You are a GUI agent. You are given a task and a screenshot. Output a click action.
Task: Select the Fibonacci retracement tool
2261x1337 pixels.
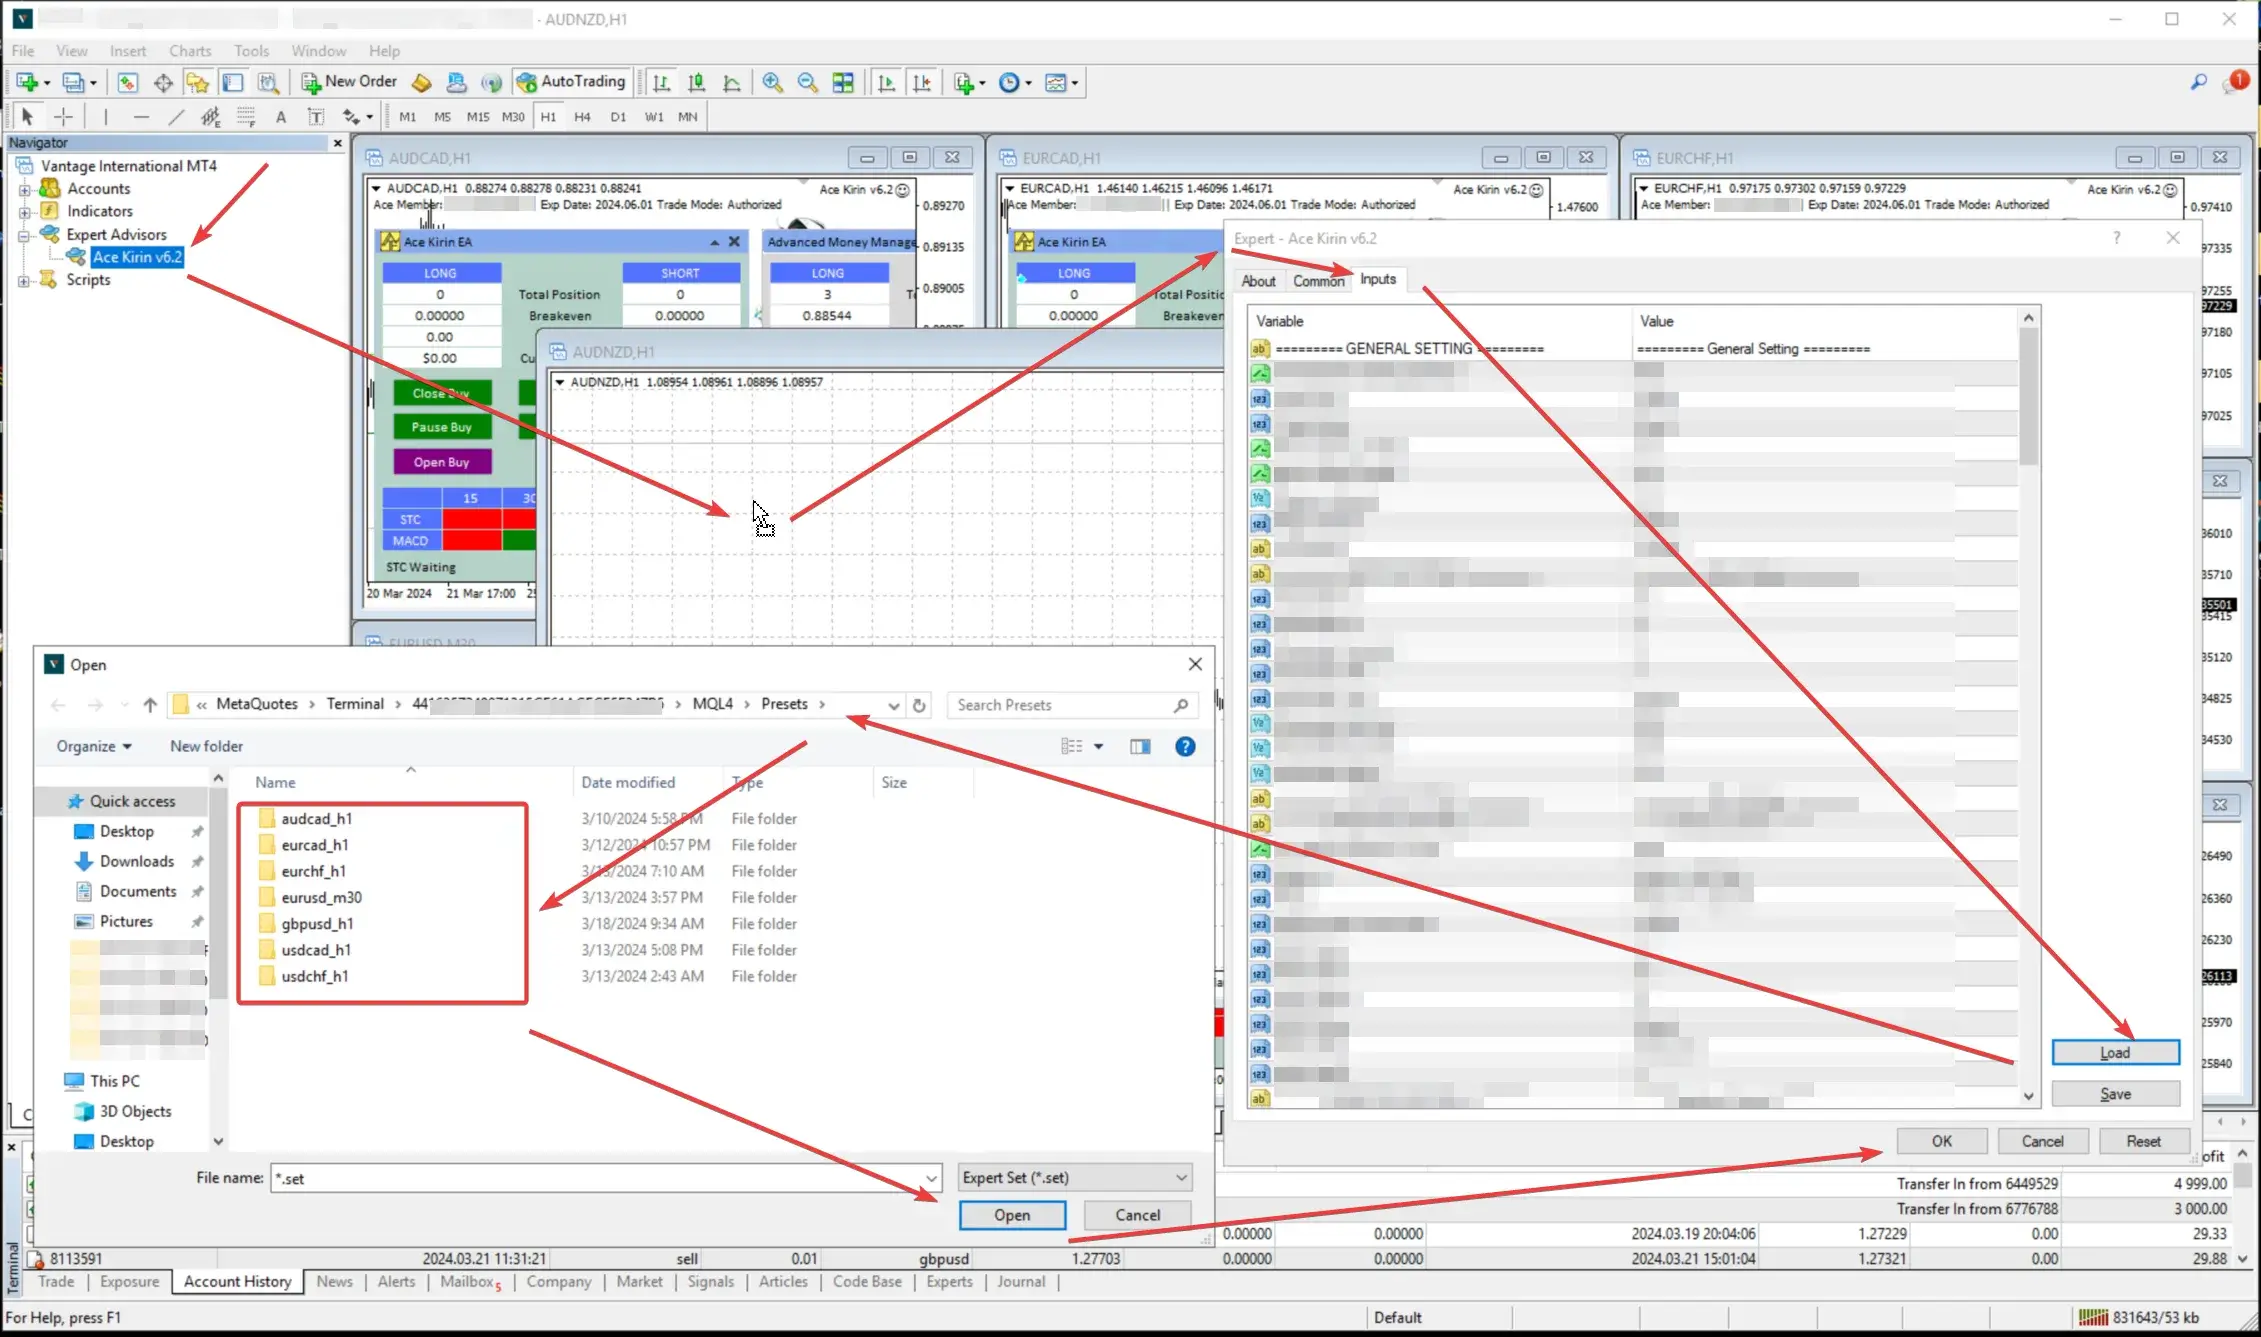(x=246, y=117)
